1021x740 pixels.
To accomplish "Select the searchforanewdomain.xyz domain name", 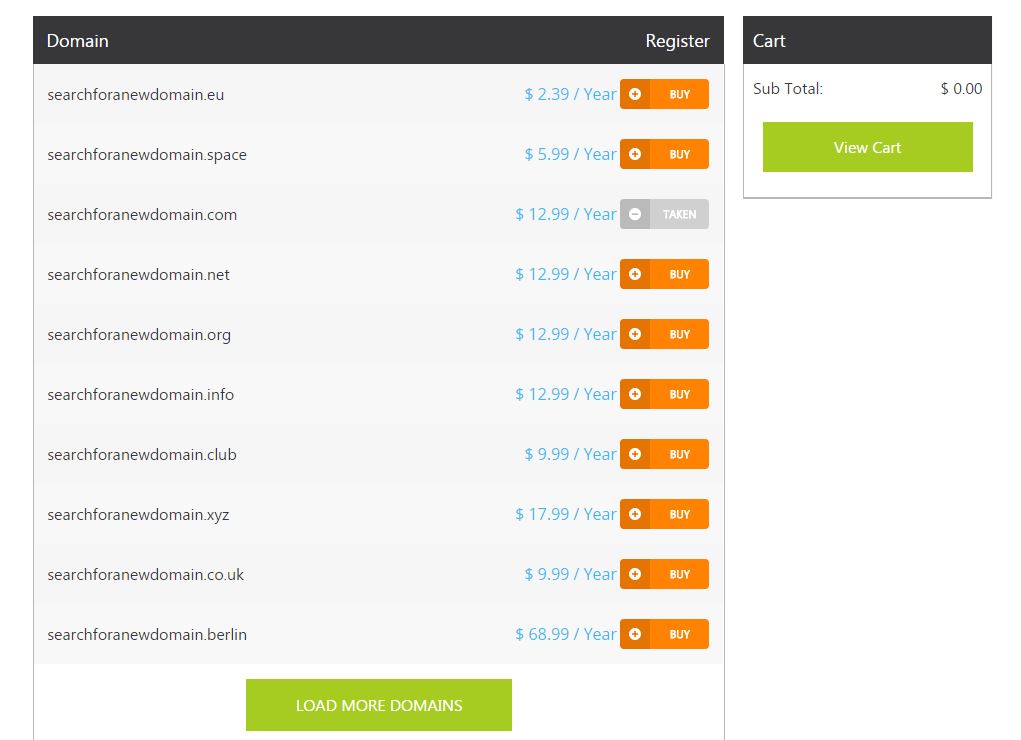I will 138,515.
